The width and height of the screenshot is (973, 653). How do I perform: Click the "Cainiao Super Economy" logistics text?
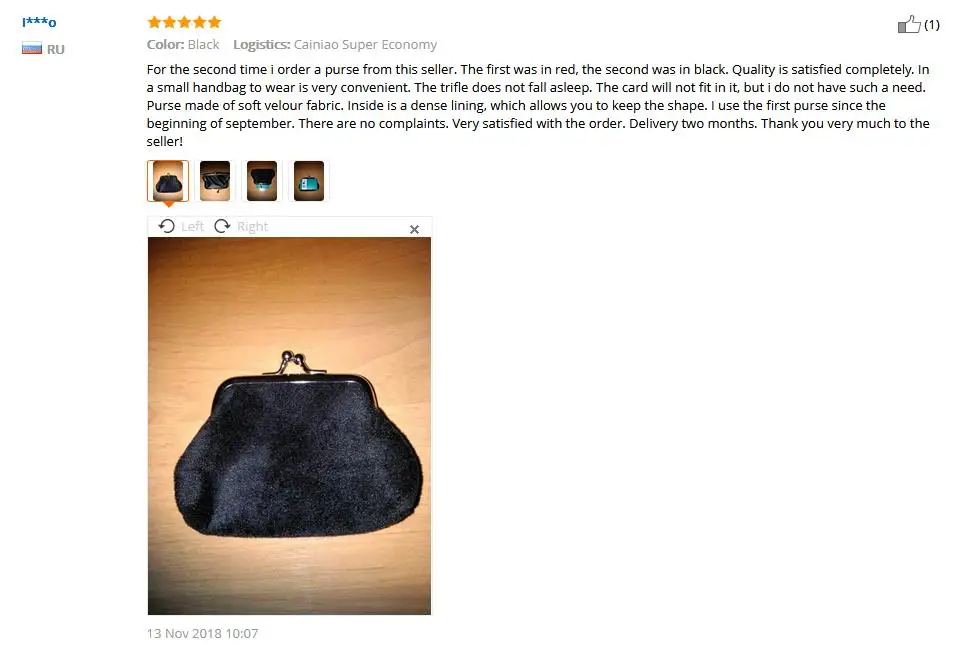365,45
